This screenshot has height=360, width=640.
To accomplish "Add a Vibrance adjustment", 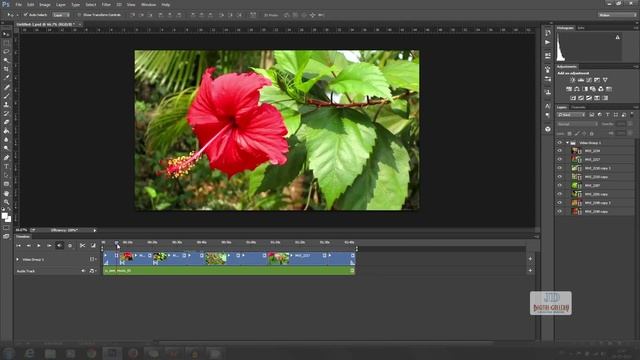I will pyautogui.click(x=605, y=80).
